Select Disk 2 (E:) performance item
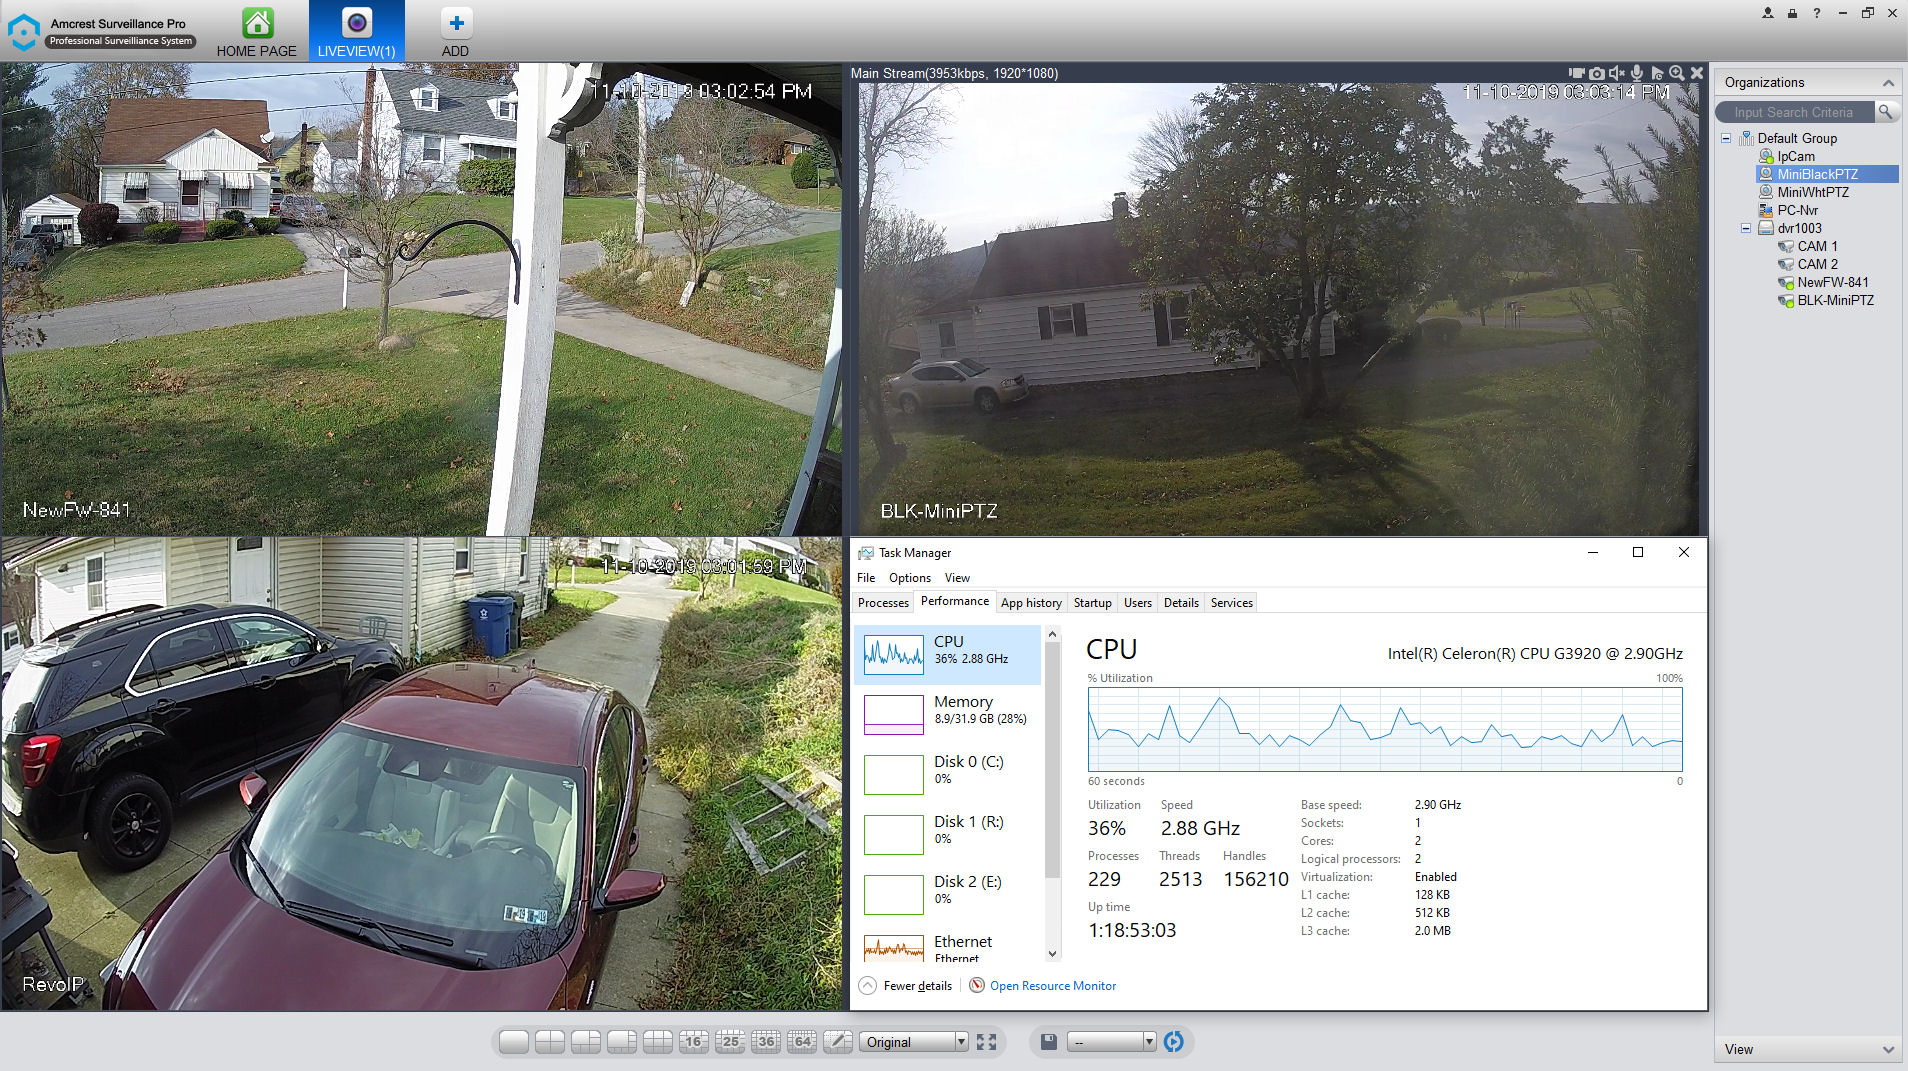Viewport: 1908px width, 1071px height. pos(948,895)
